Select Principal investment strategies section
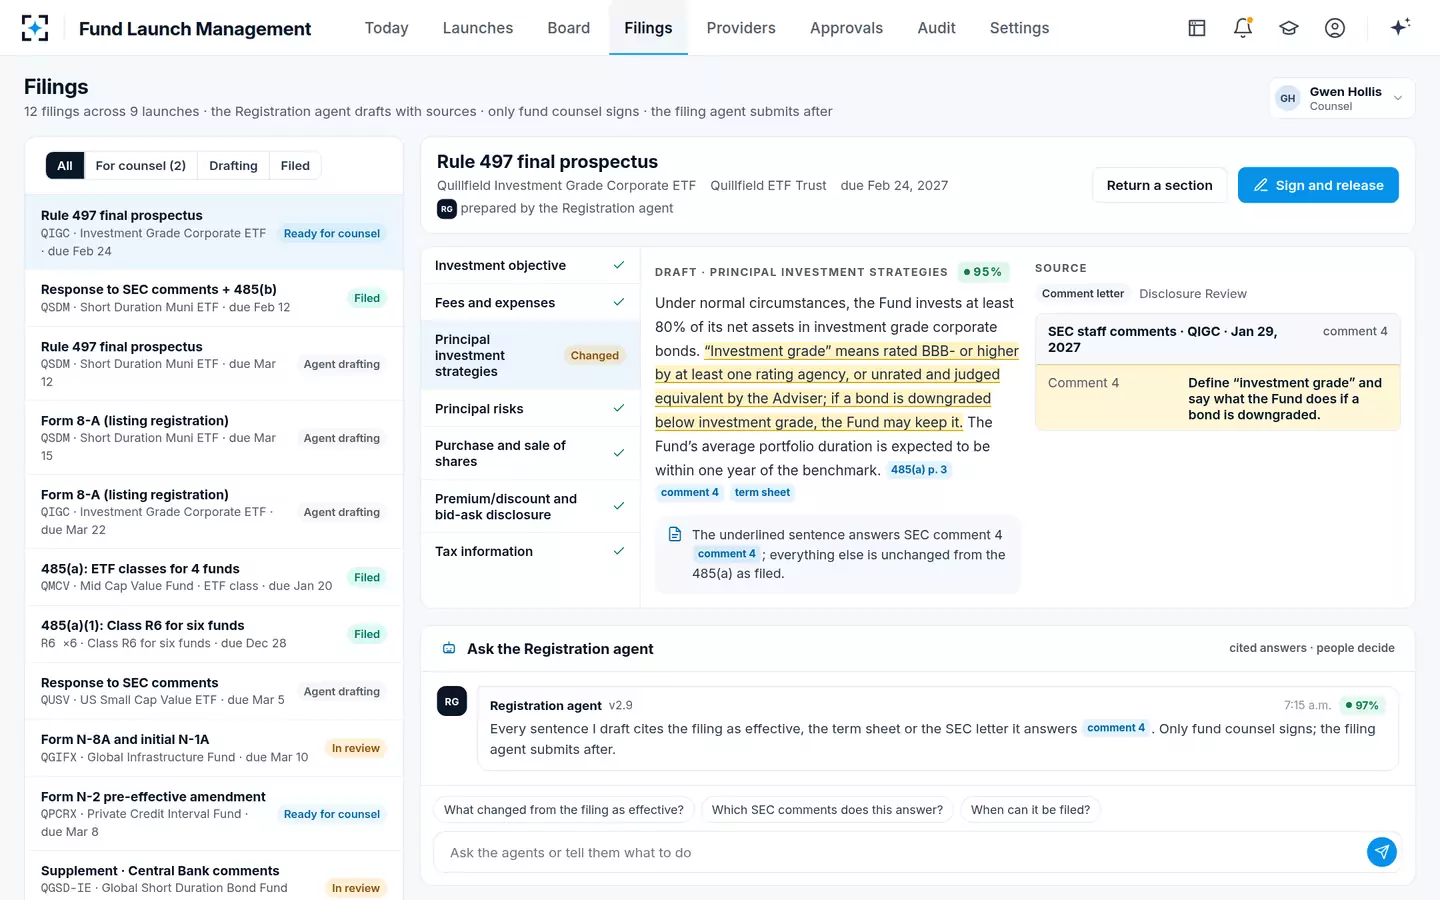 pos(530,356)
